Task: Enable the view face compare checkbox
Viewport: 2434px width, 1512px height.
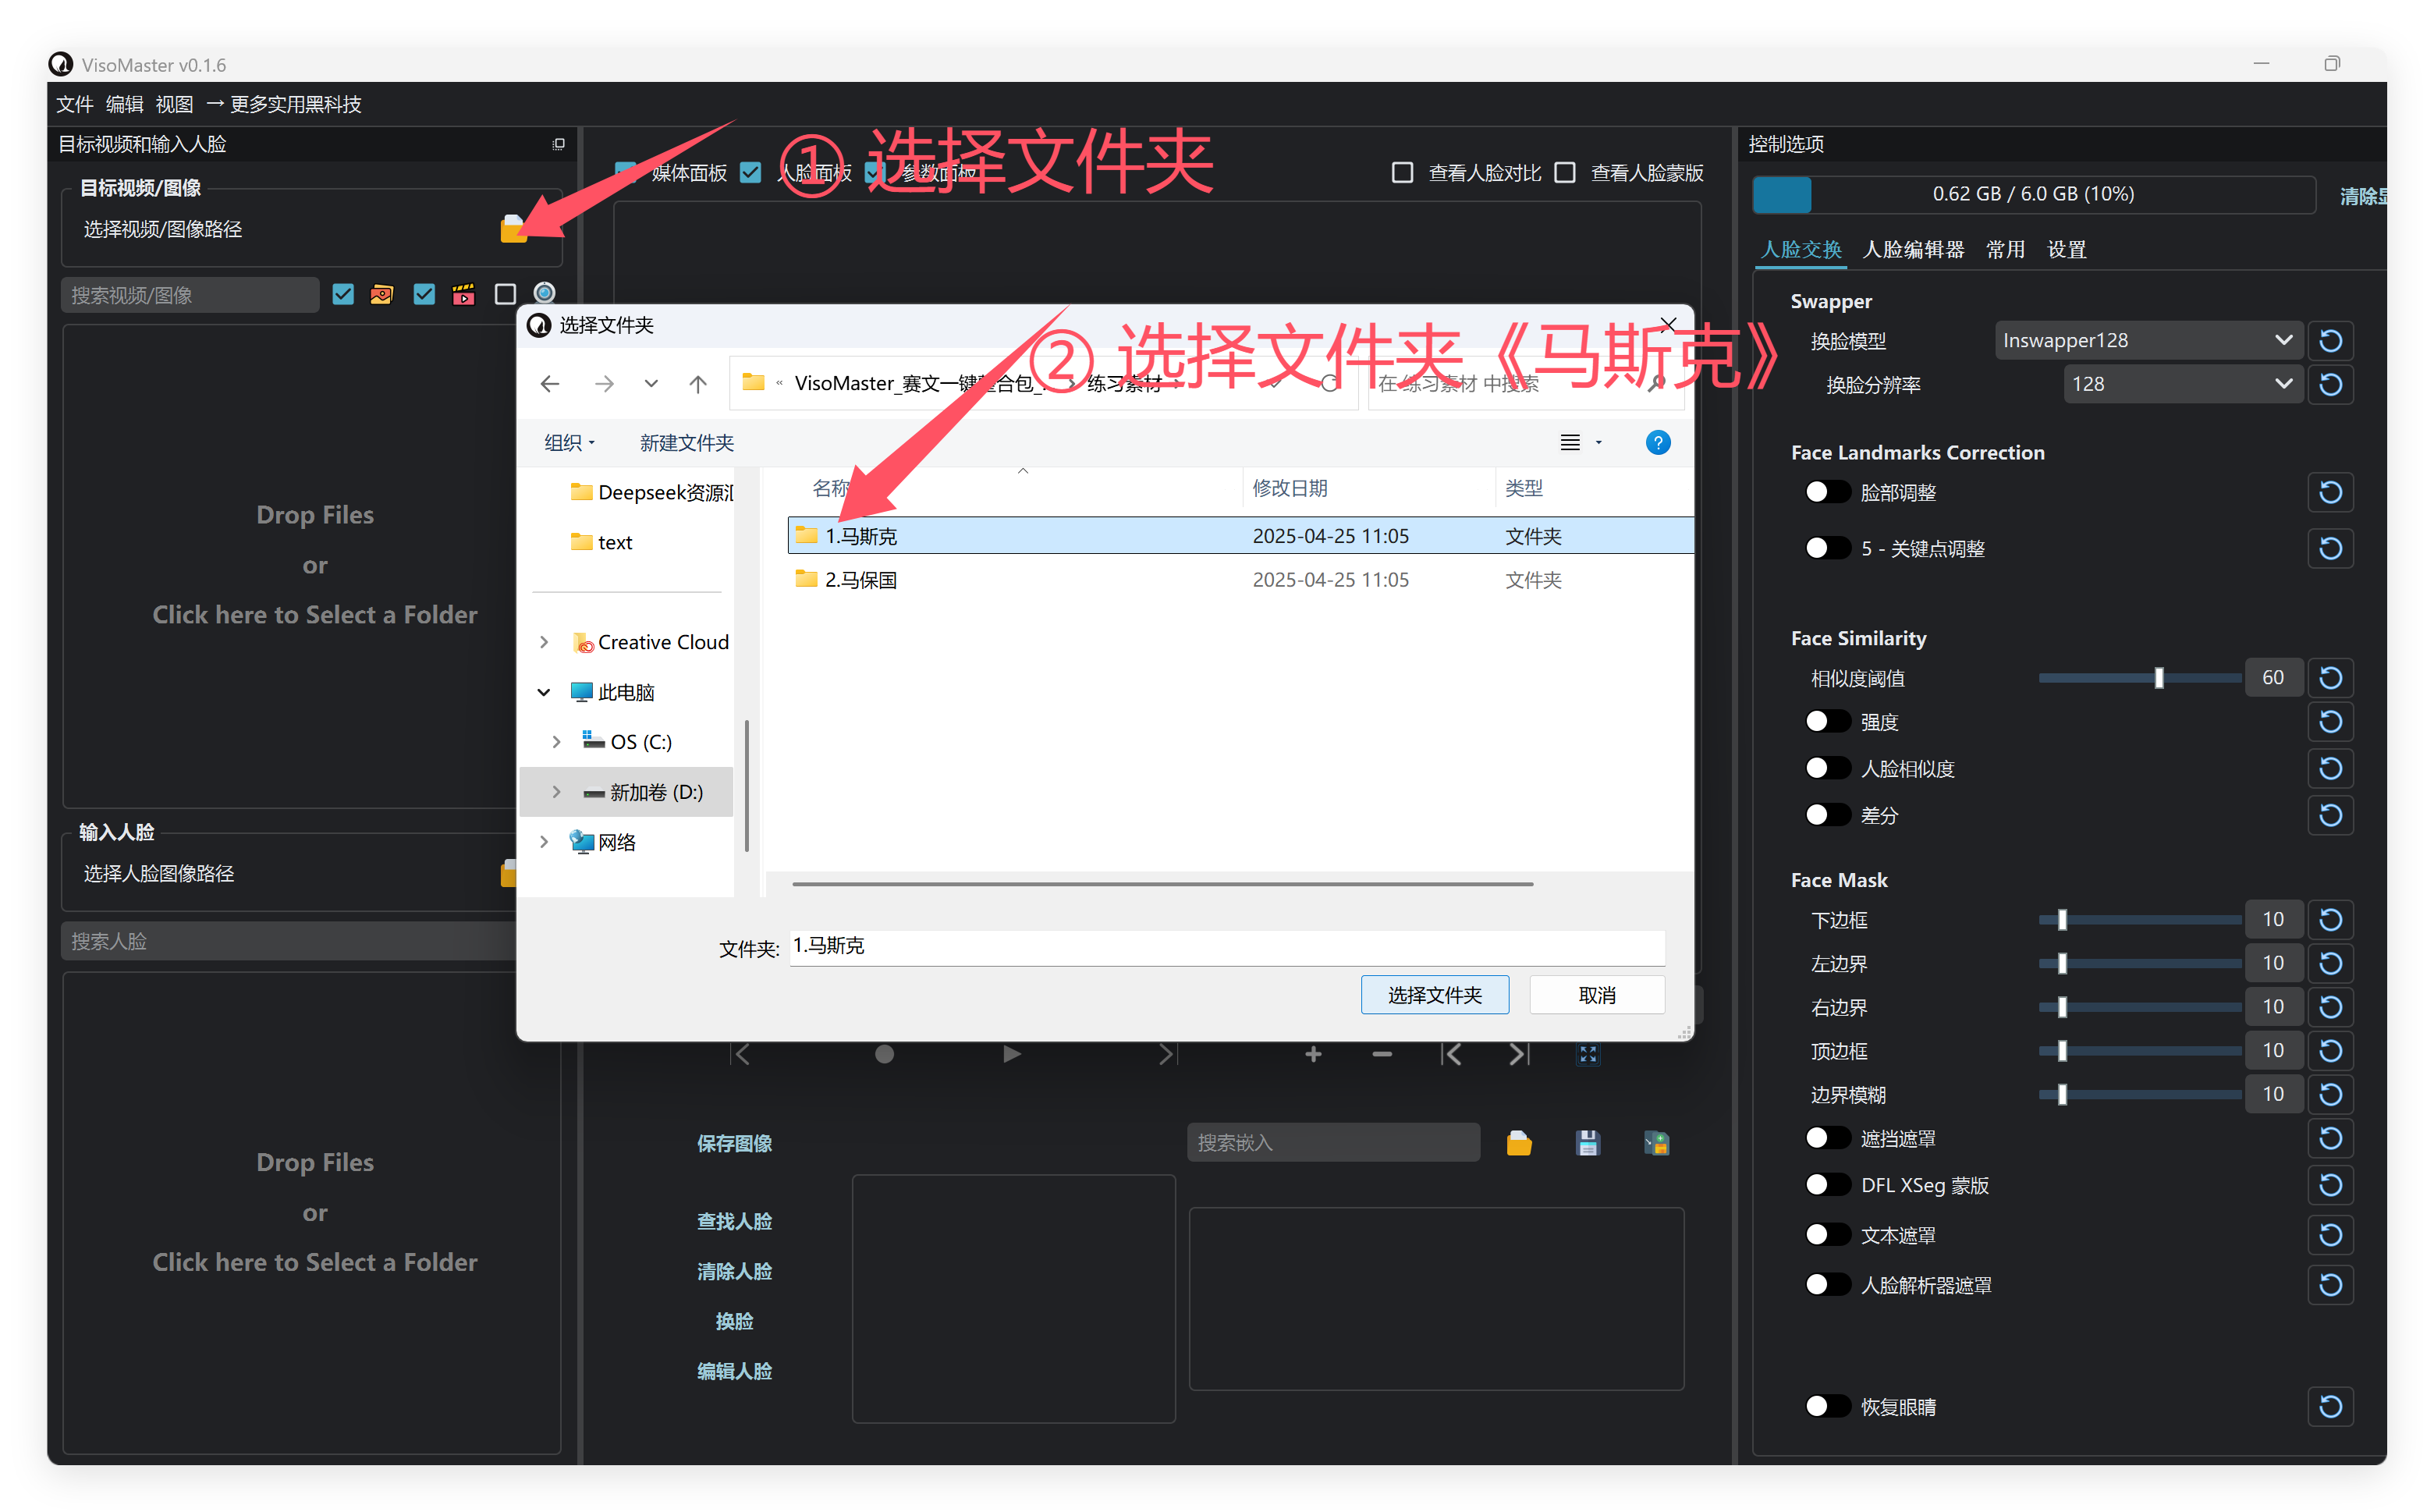Action: tap(1402, 173)
